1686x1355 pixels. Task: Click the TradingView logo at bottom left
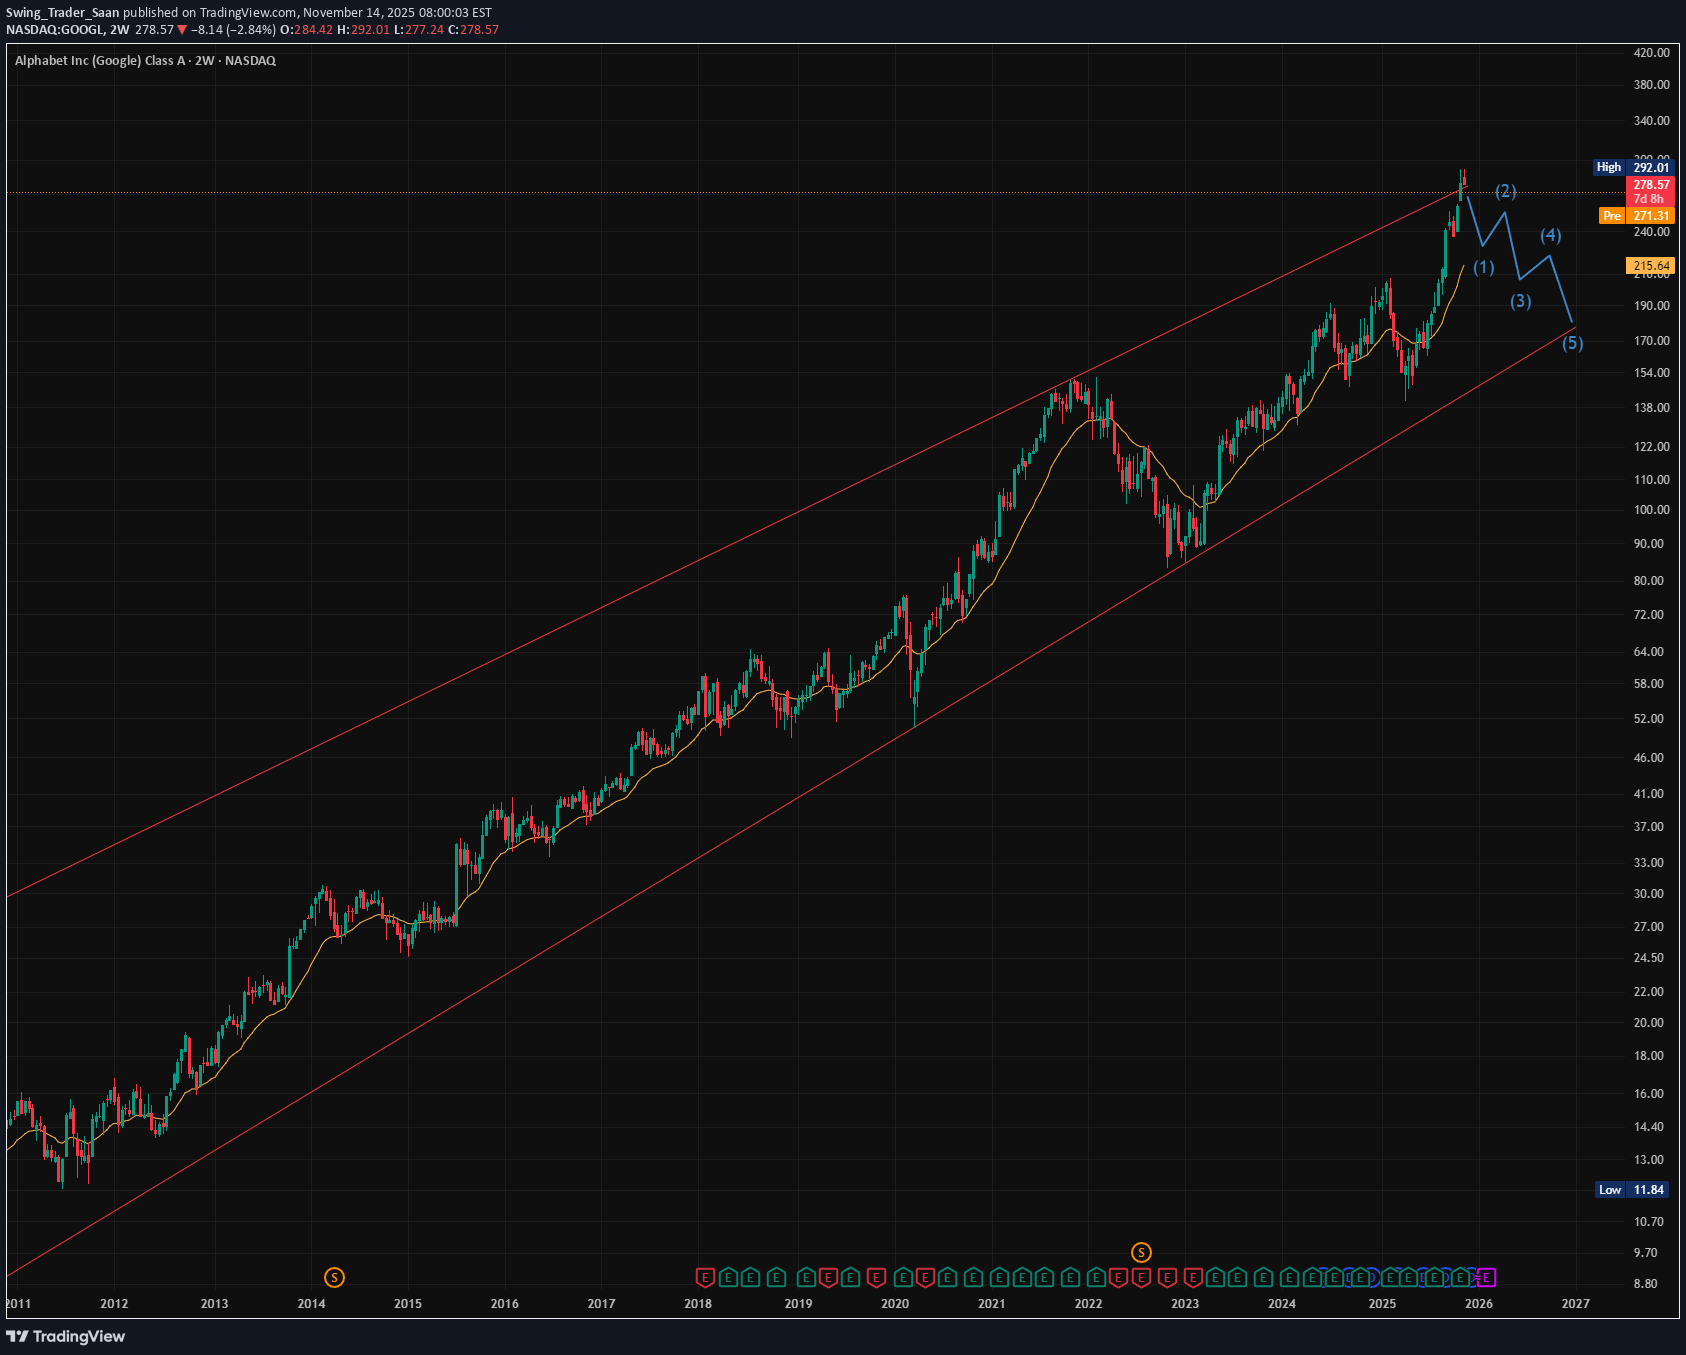click(66, 1337)
